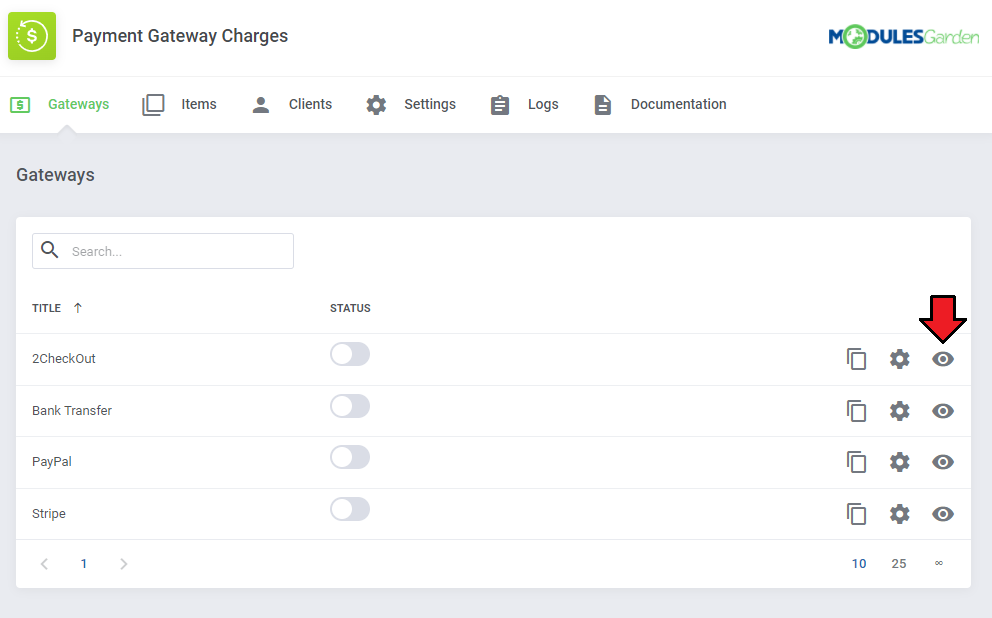Show unlimited entries with infinity option
Image resolution: width=992 pixels, height=618 pixels.
pyautogui.click(x=939, y=563)
